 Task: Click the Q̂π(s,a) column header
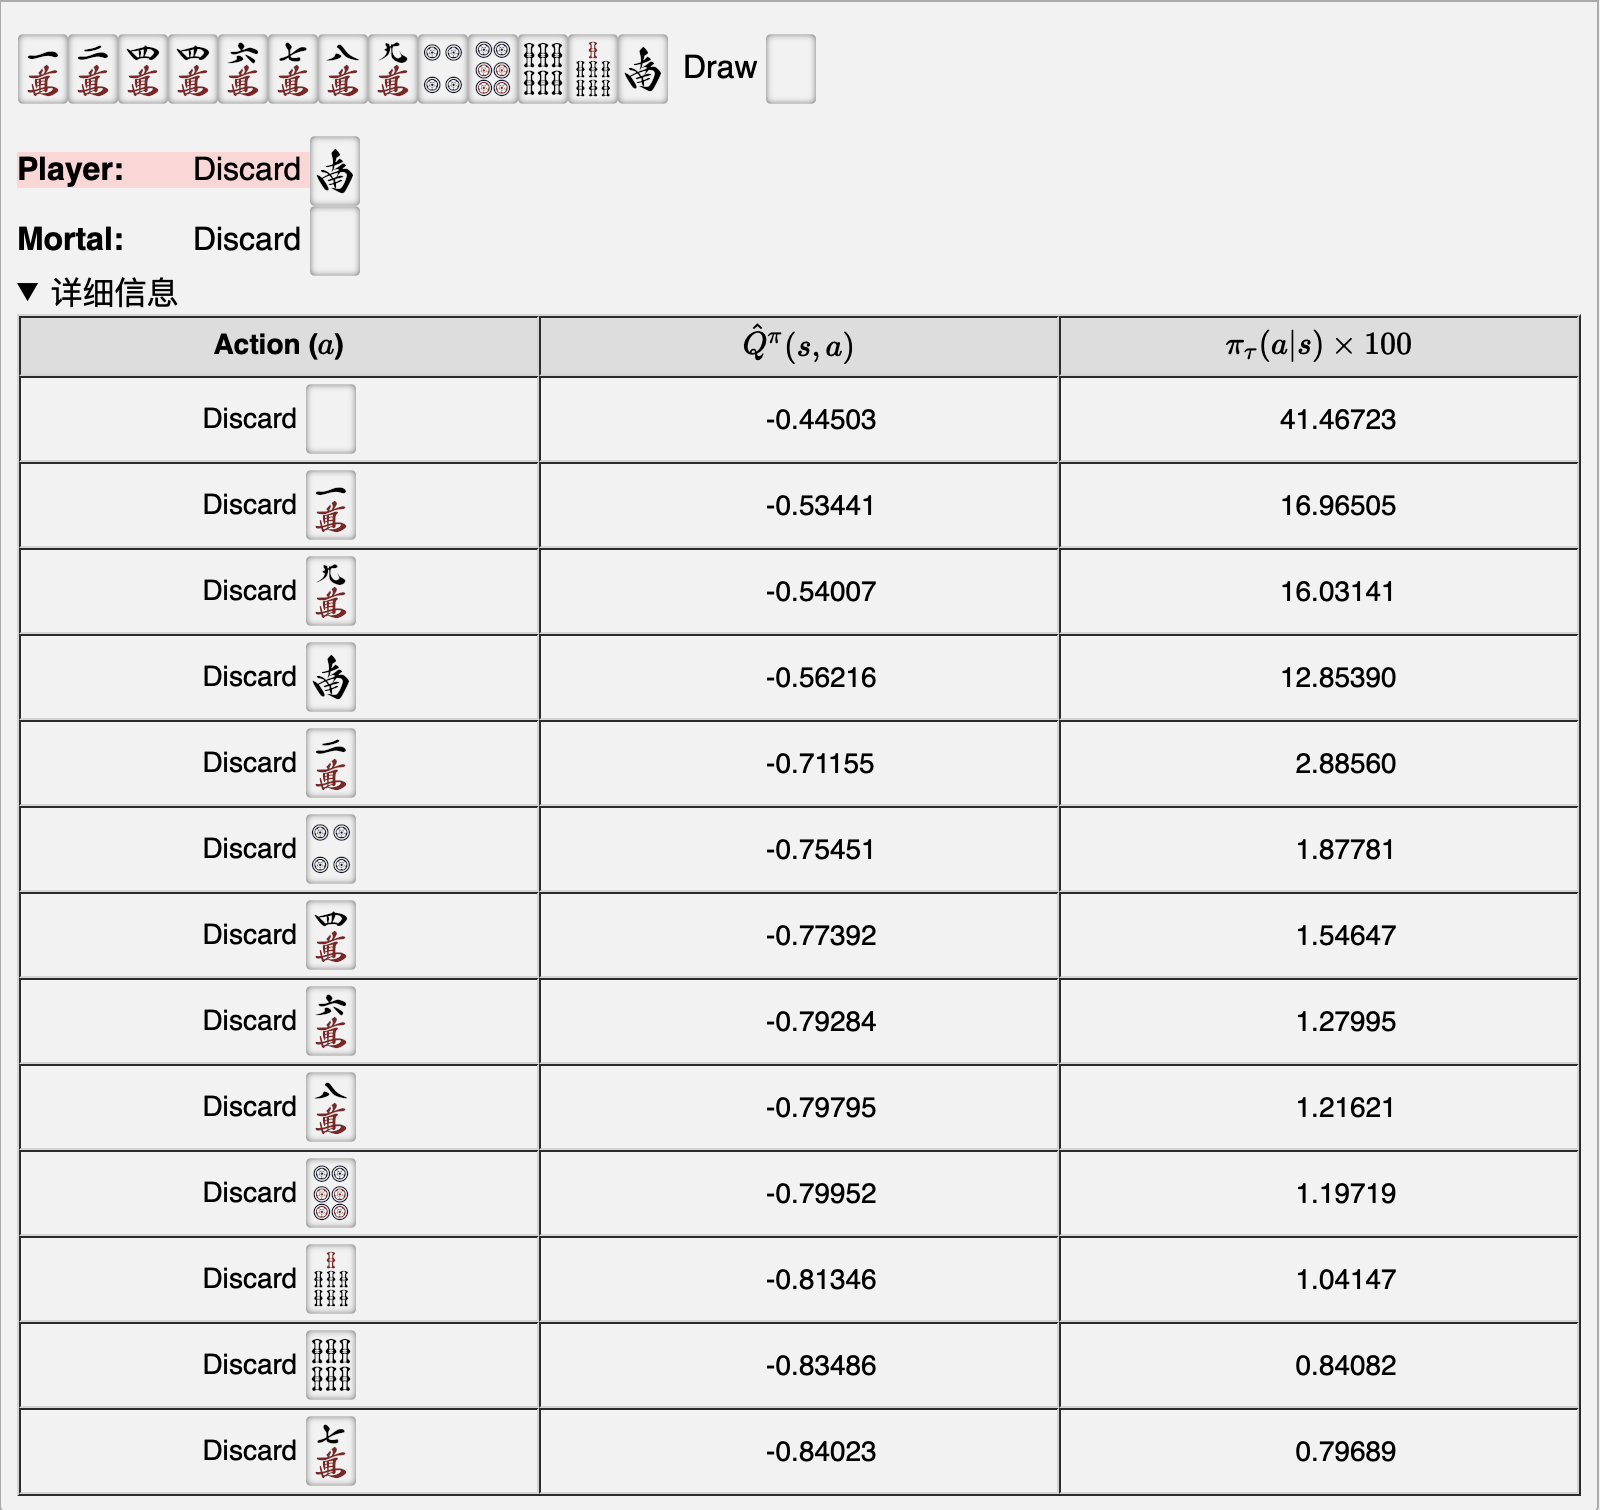click(798, 345)
